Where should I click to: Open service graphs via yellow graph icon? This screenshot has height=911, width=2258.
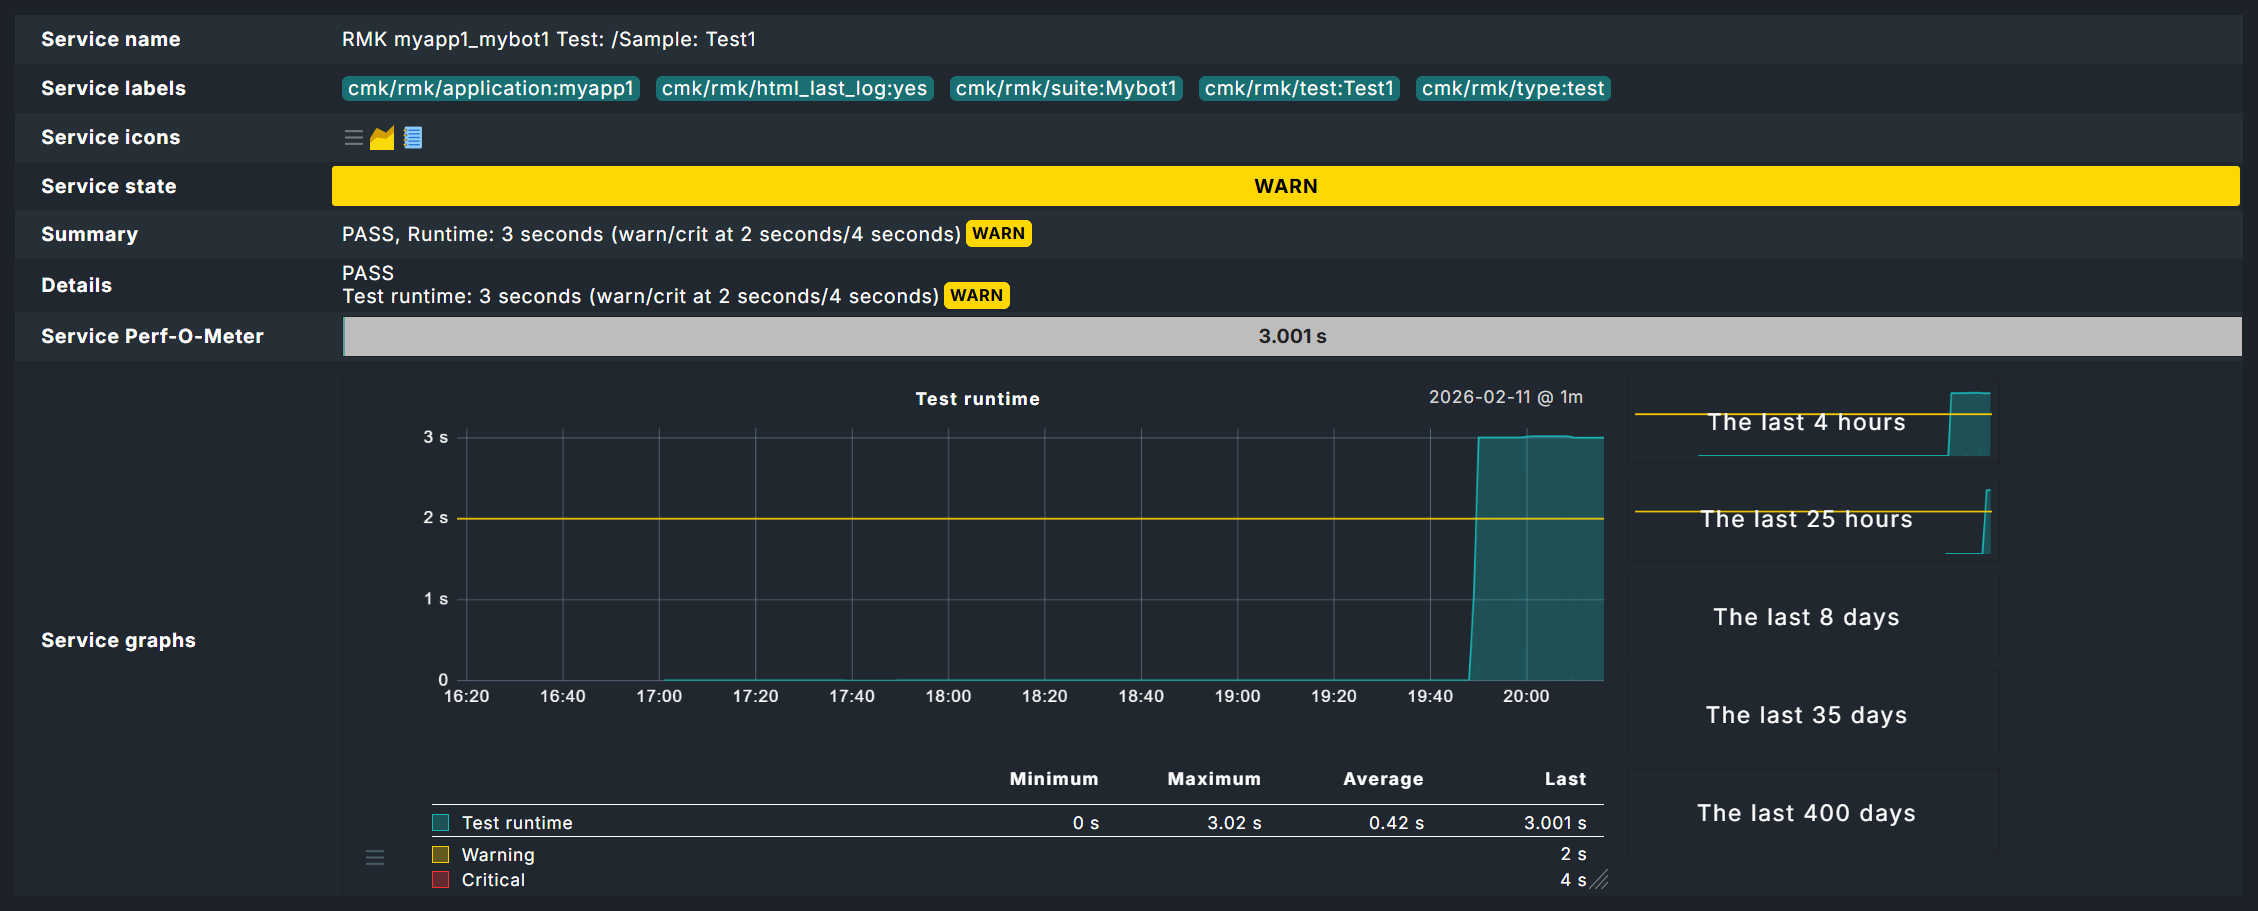pyautogui.click(x=384, y=137)
